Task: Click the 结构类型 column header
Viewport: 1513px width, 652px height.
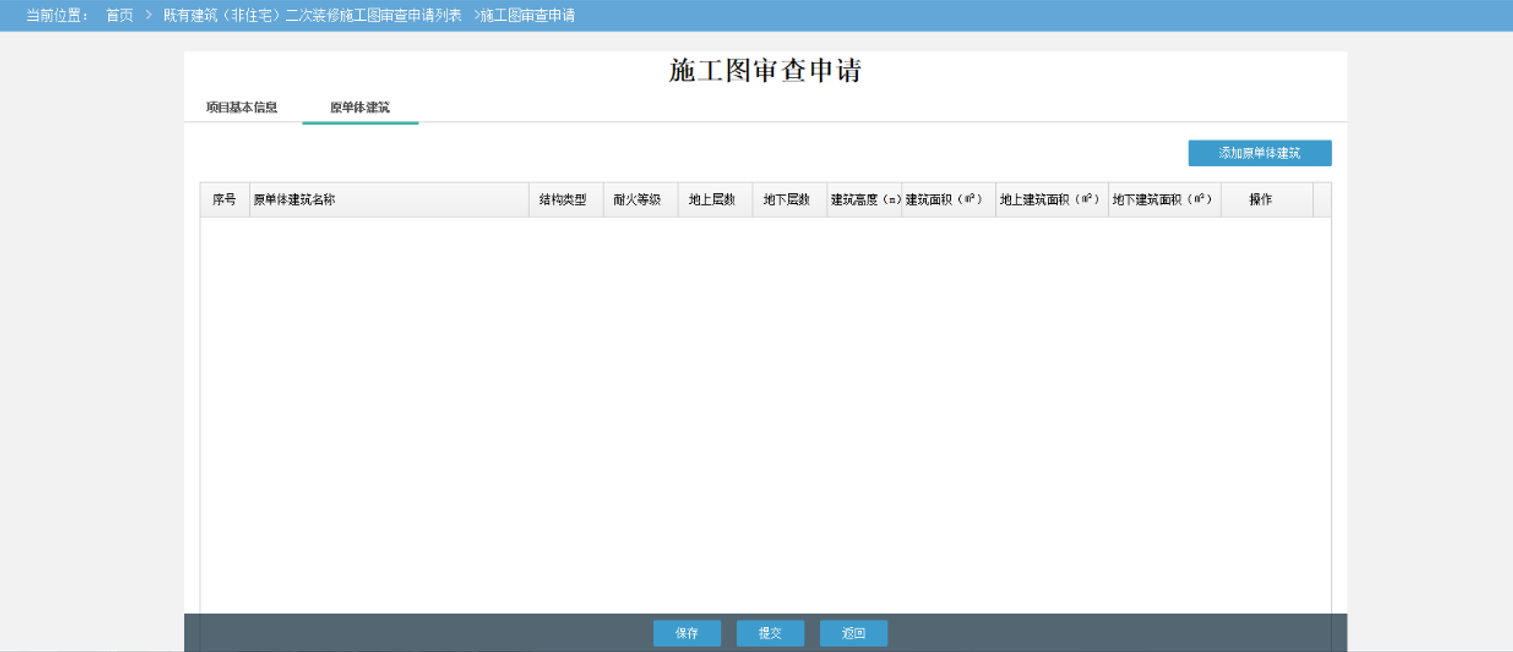Action: pos(565,199)
